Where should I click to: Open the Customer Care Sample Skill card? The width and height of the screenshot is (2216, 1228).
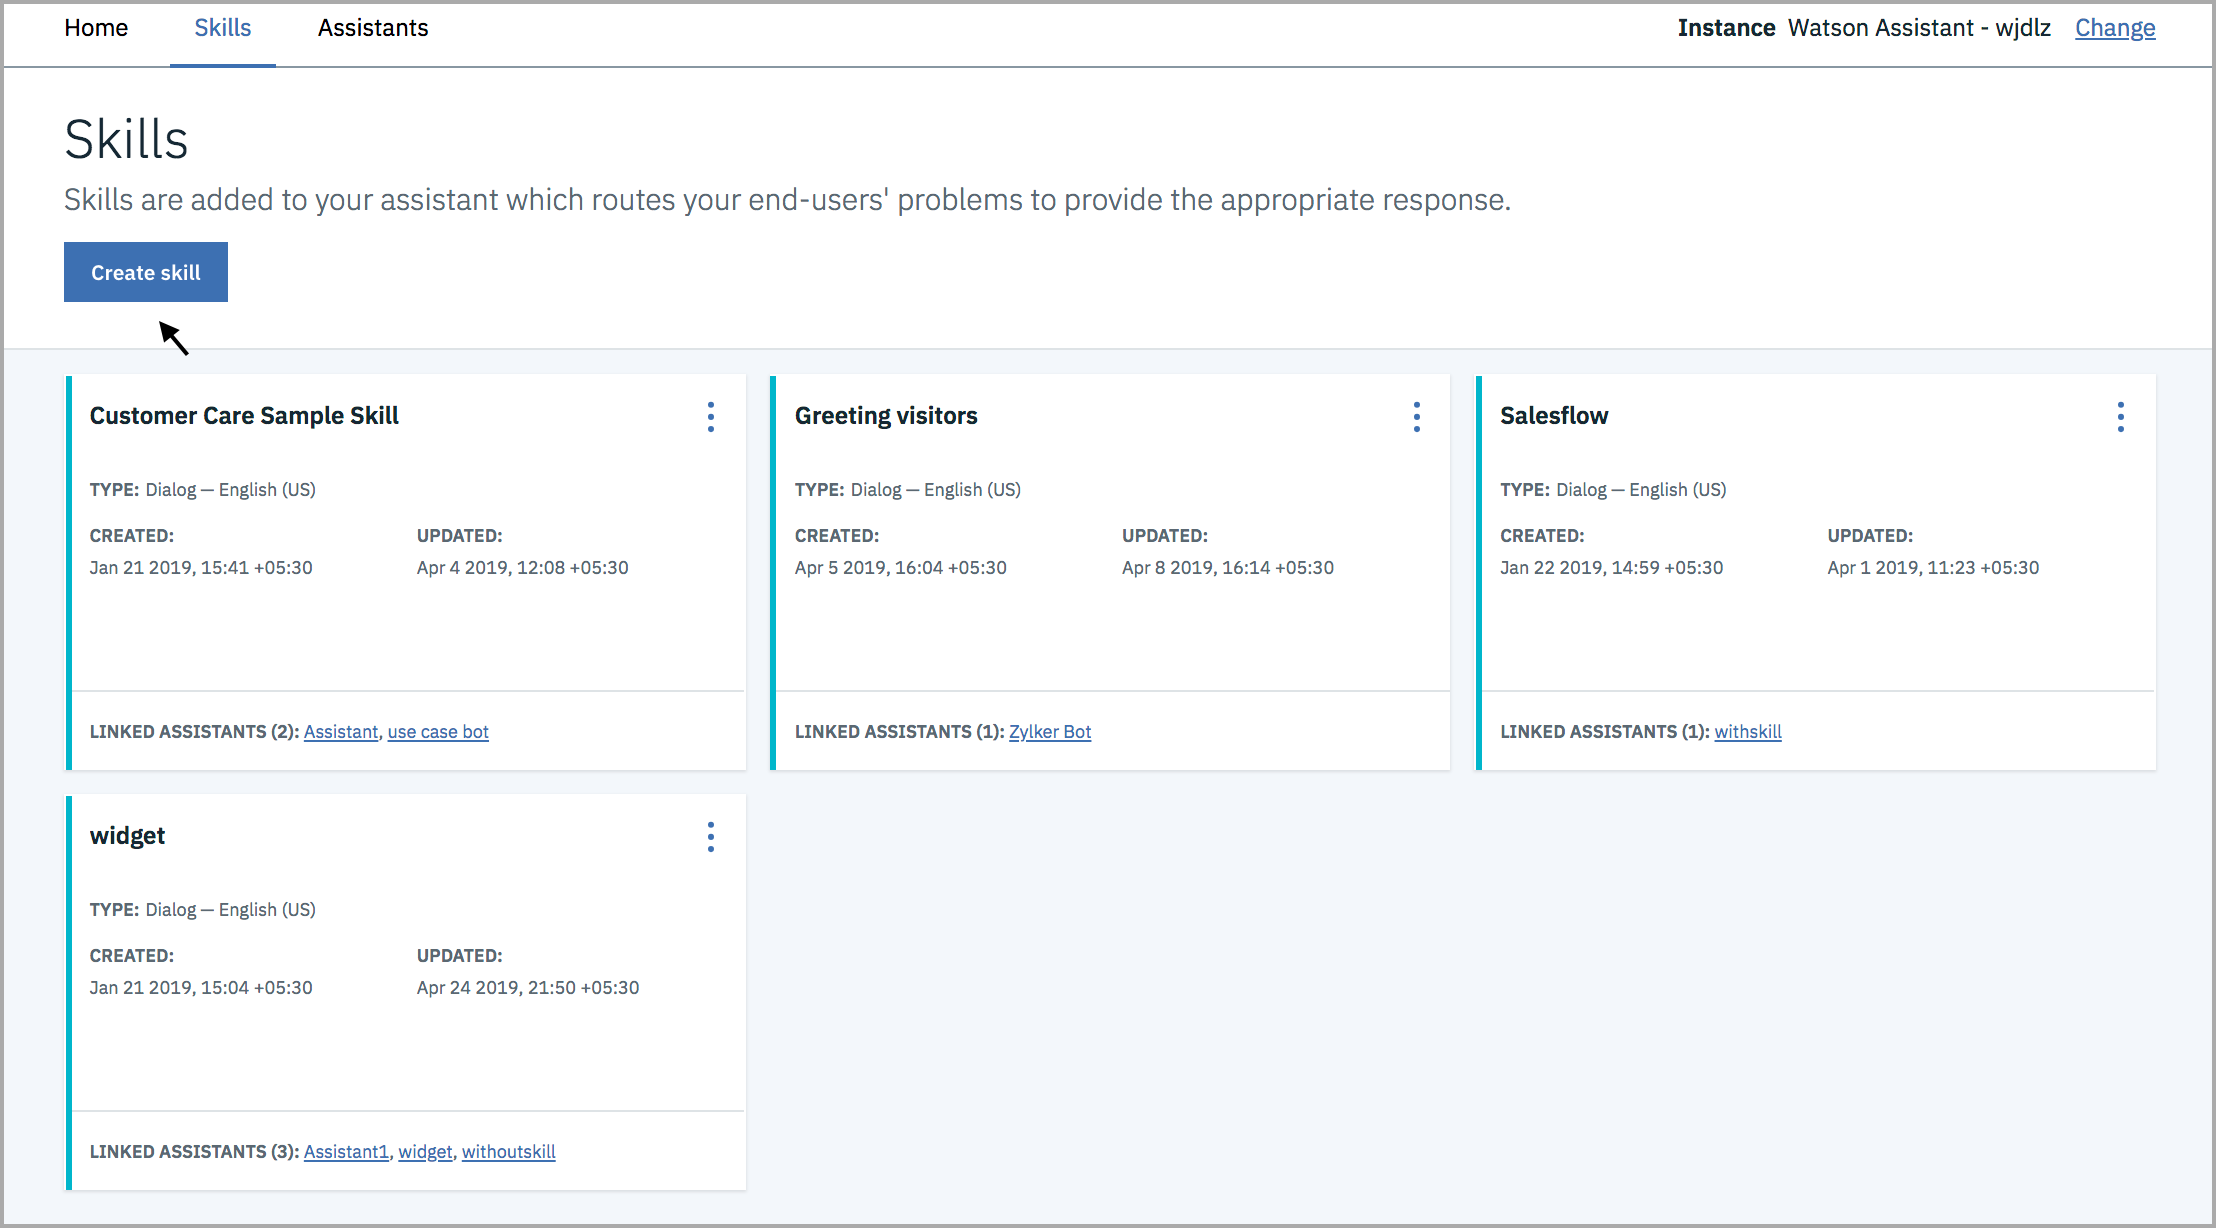(244, 415)
